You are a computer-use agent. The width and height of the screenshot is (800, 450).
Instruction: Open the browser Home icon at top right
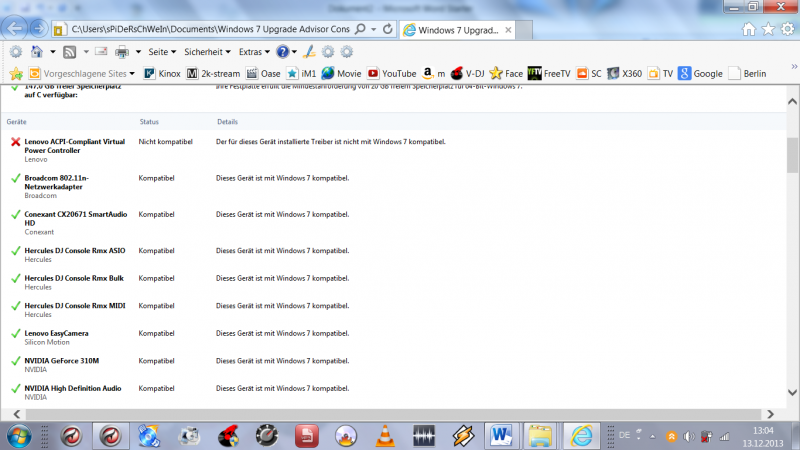748,29
